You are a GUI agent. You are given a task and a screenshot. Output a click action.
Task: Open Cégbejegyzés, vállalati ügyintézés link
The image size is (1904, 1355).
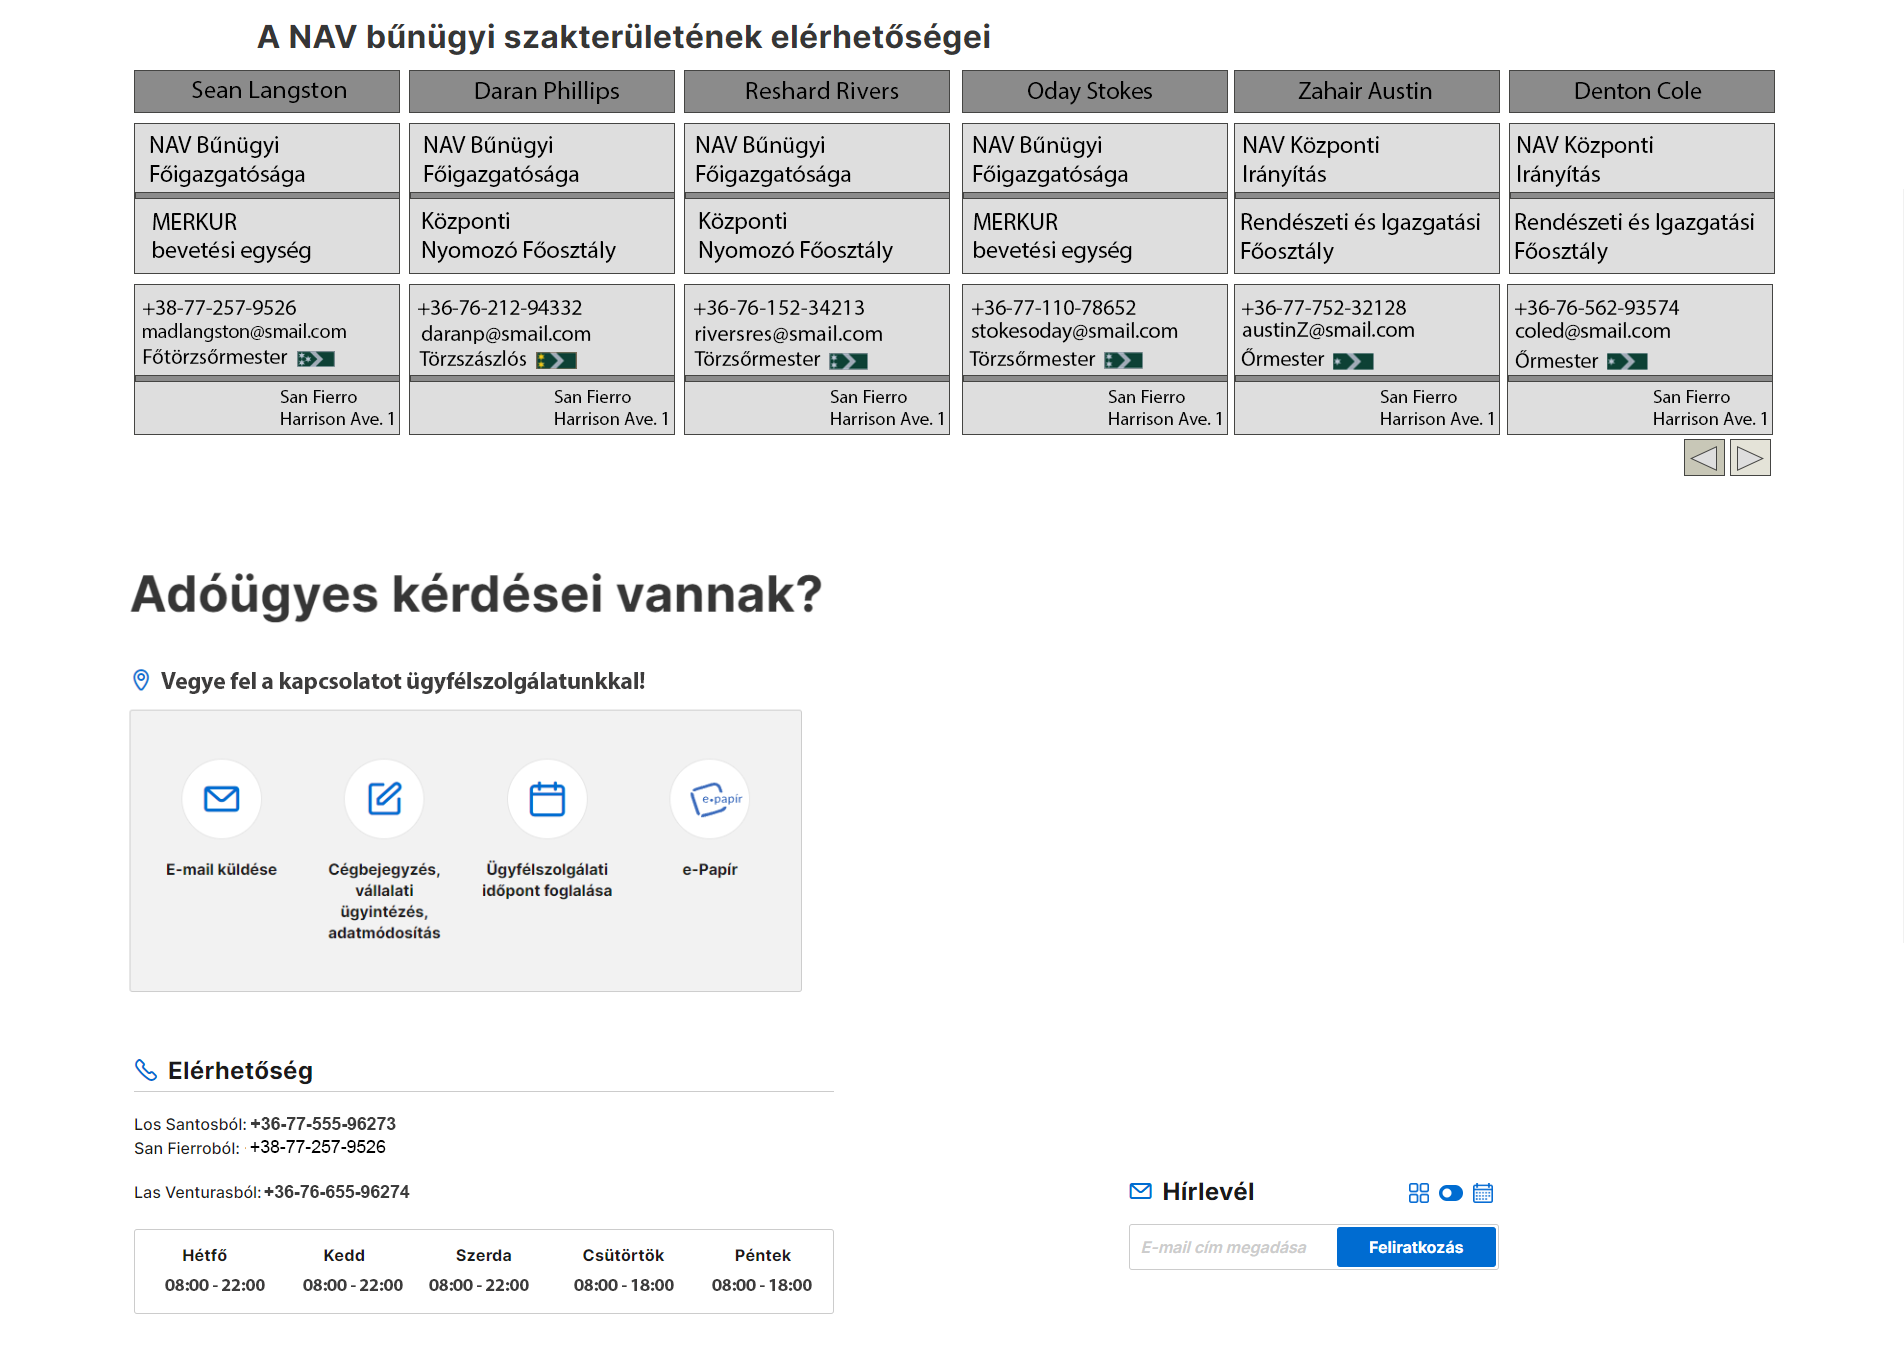click(x=384, y=901)
